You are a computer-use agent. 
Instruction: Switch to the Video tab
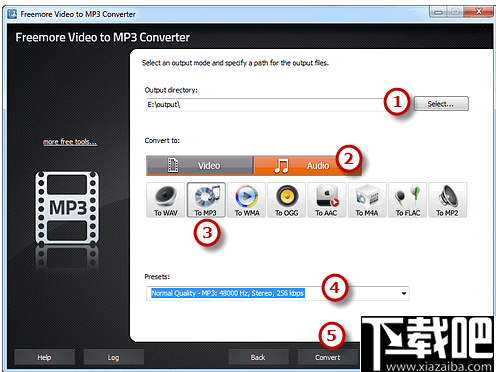200,165
